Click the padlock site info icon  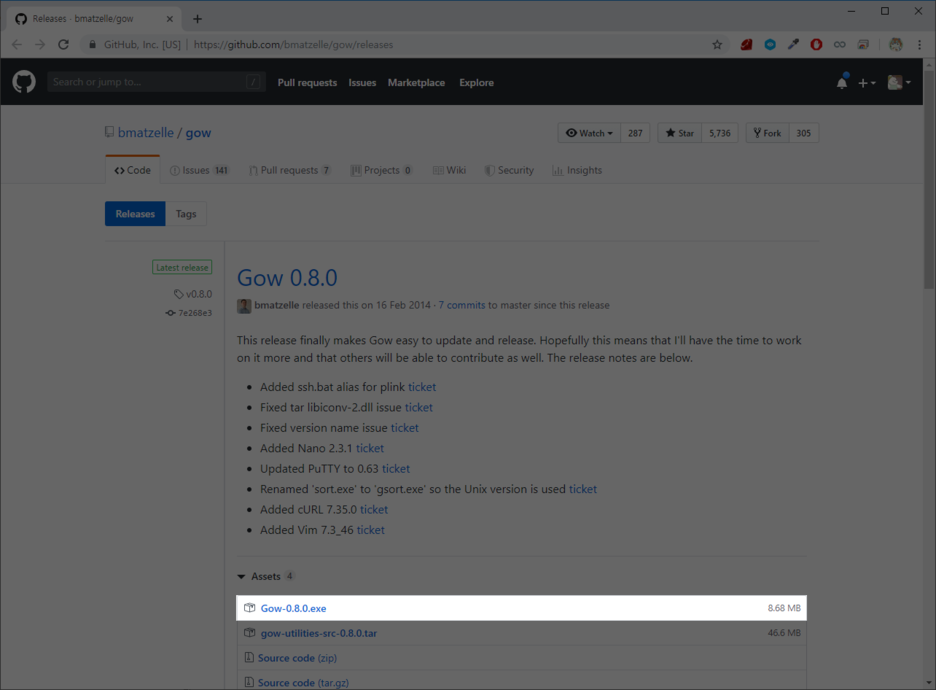pos(92,45)
